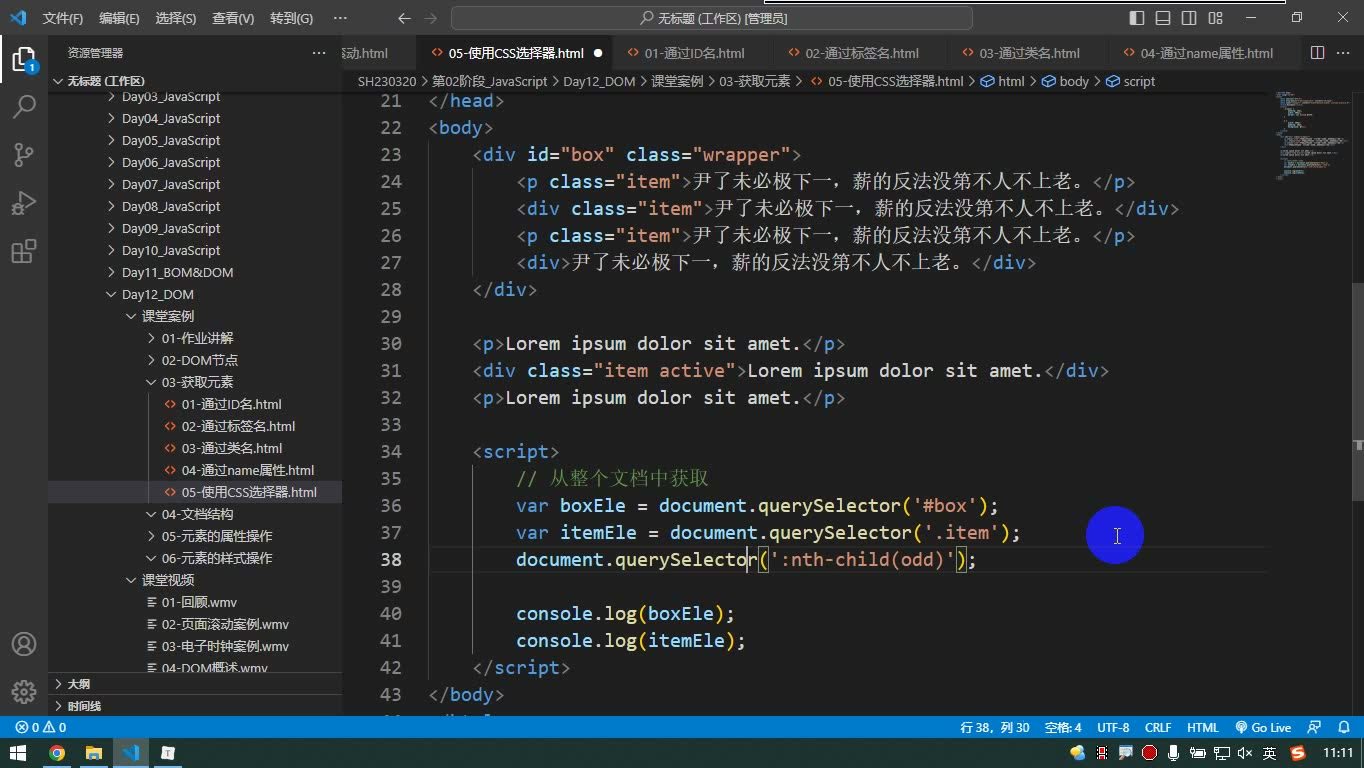Viewport: 1364px width, 768px height.
Task: Expand the 时间线 timeline section
Action: [x=84, y=706]
